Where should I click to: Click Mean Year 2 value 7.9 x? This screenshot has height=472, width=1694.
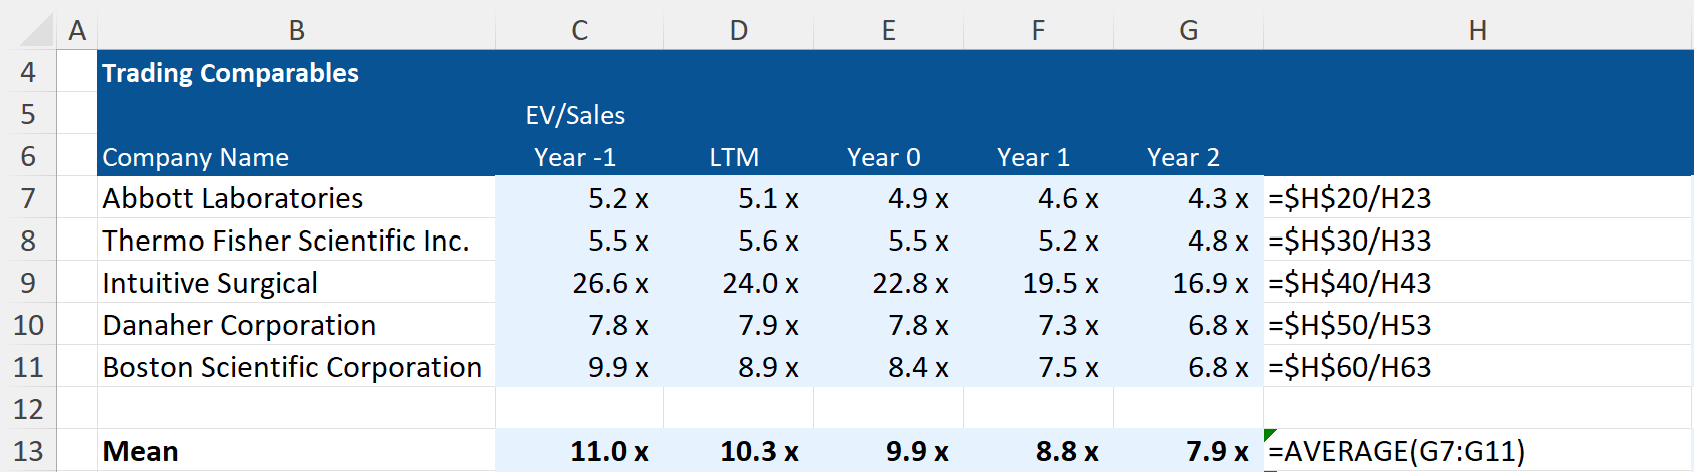click(x=1188, y=451)
